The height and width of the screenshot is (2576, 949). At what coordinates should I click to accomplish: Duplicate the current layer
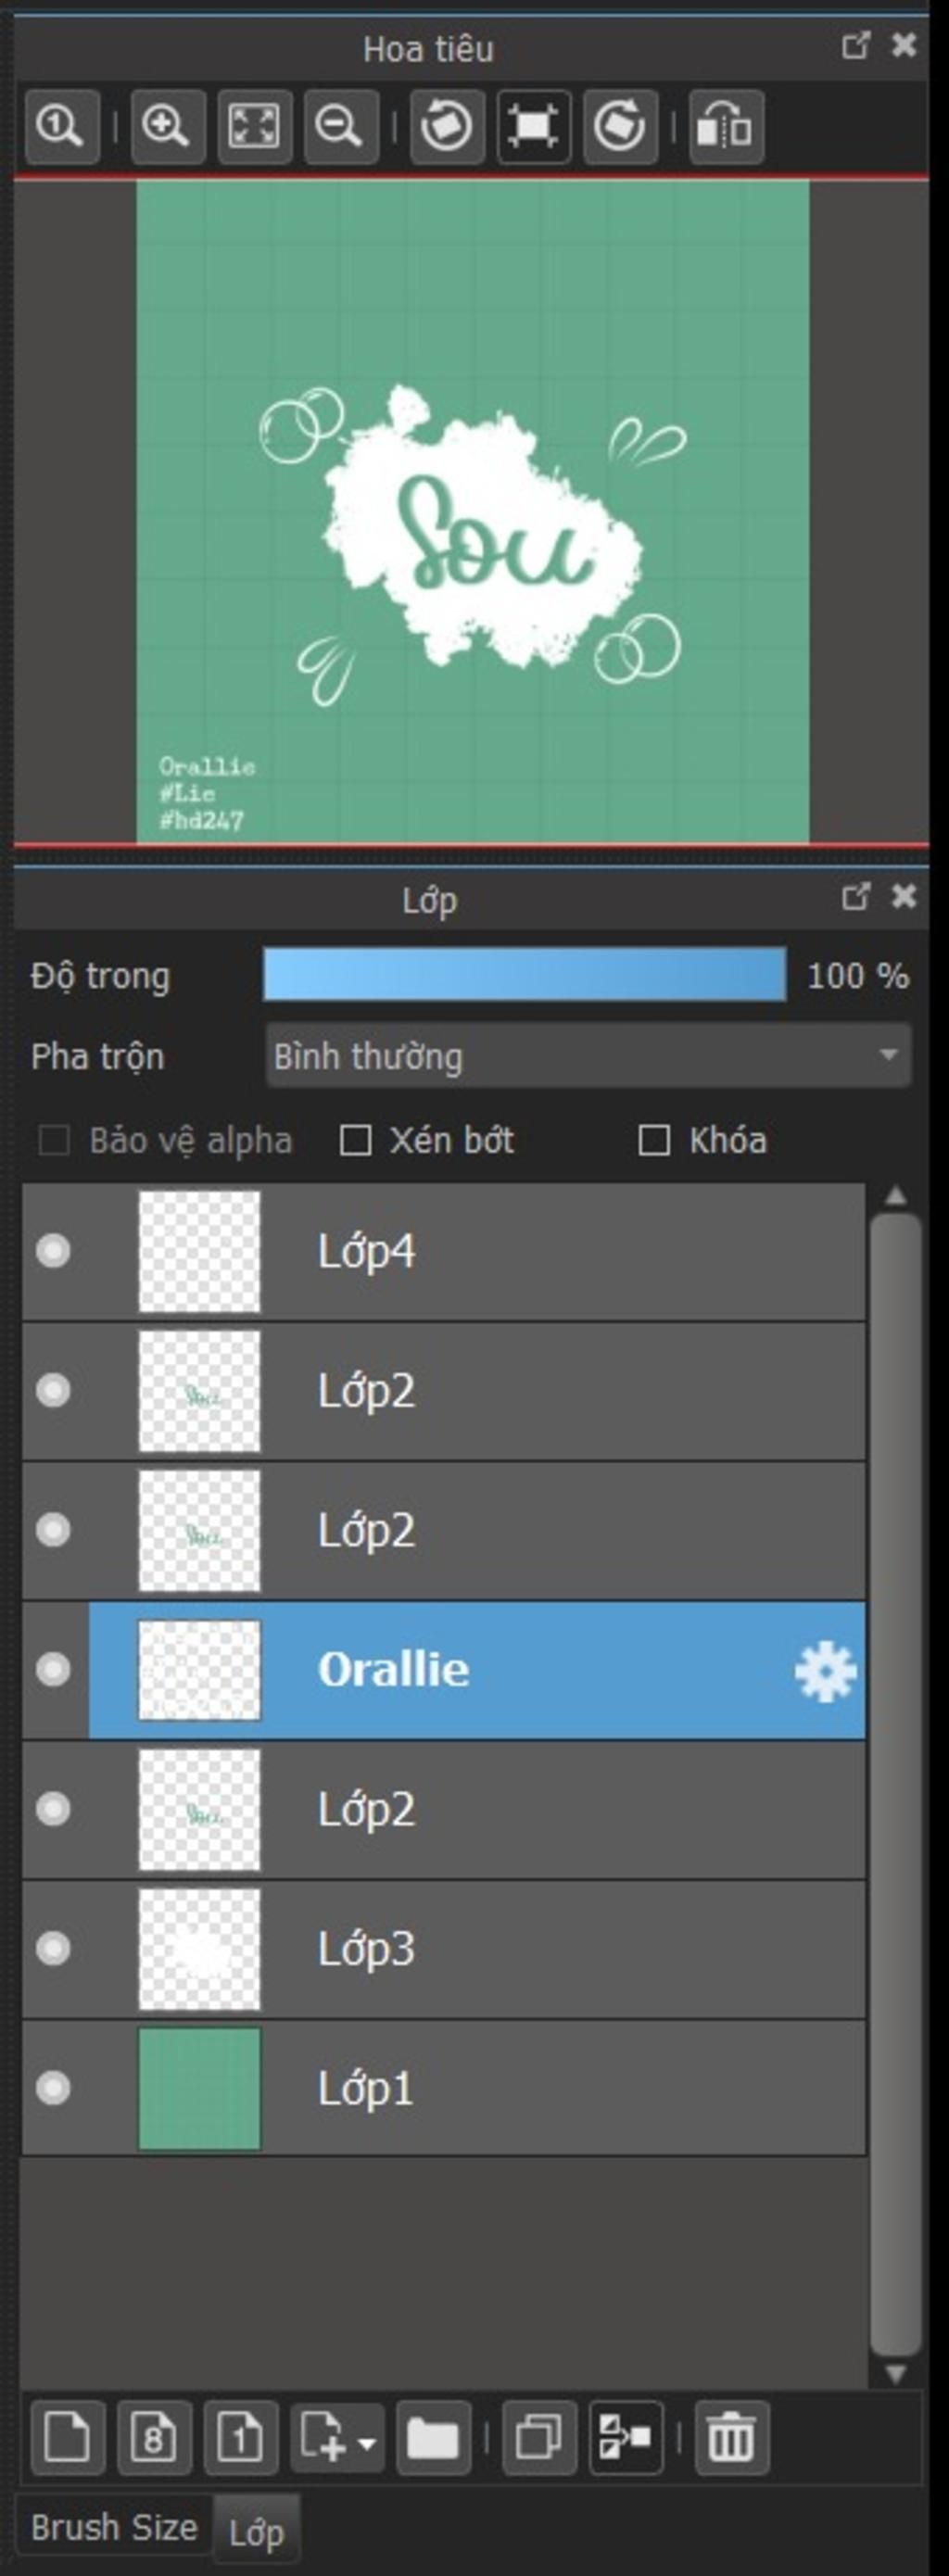coord(539,2437)
